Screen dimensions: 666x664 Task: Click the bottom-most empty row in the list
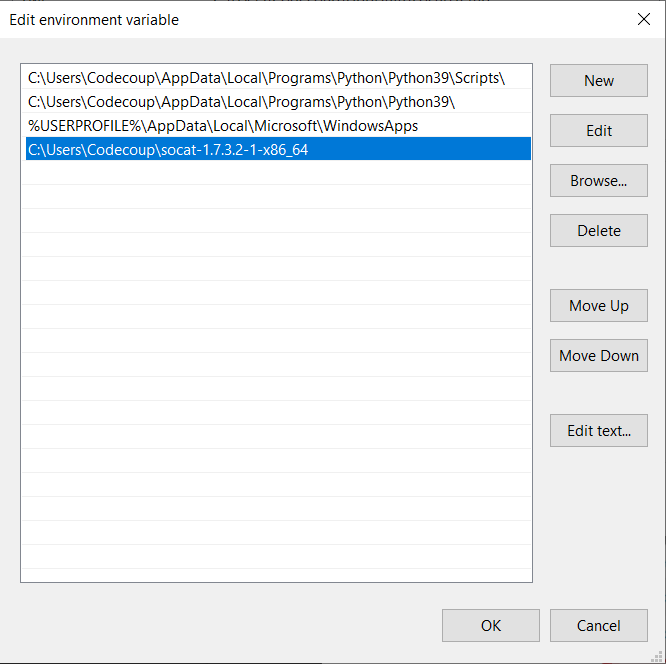pos(276,558)
